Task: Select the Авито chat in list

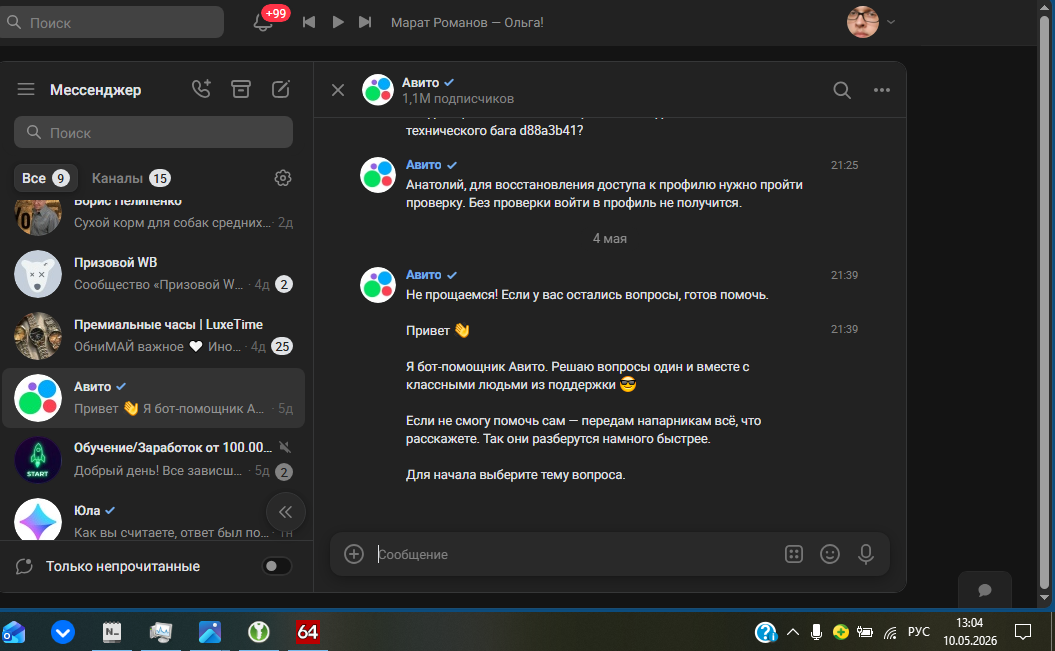Action: pos(153,397)
